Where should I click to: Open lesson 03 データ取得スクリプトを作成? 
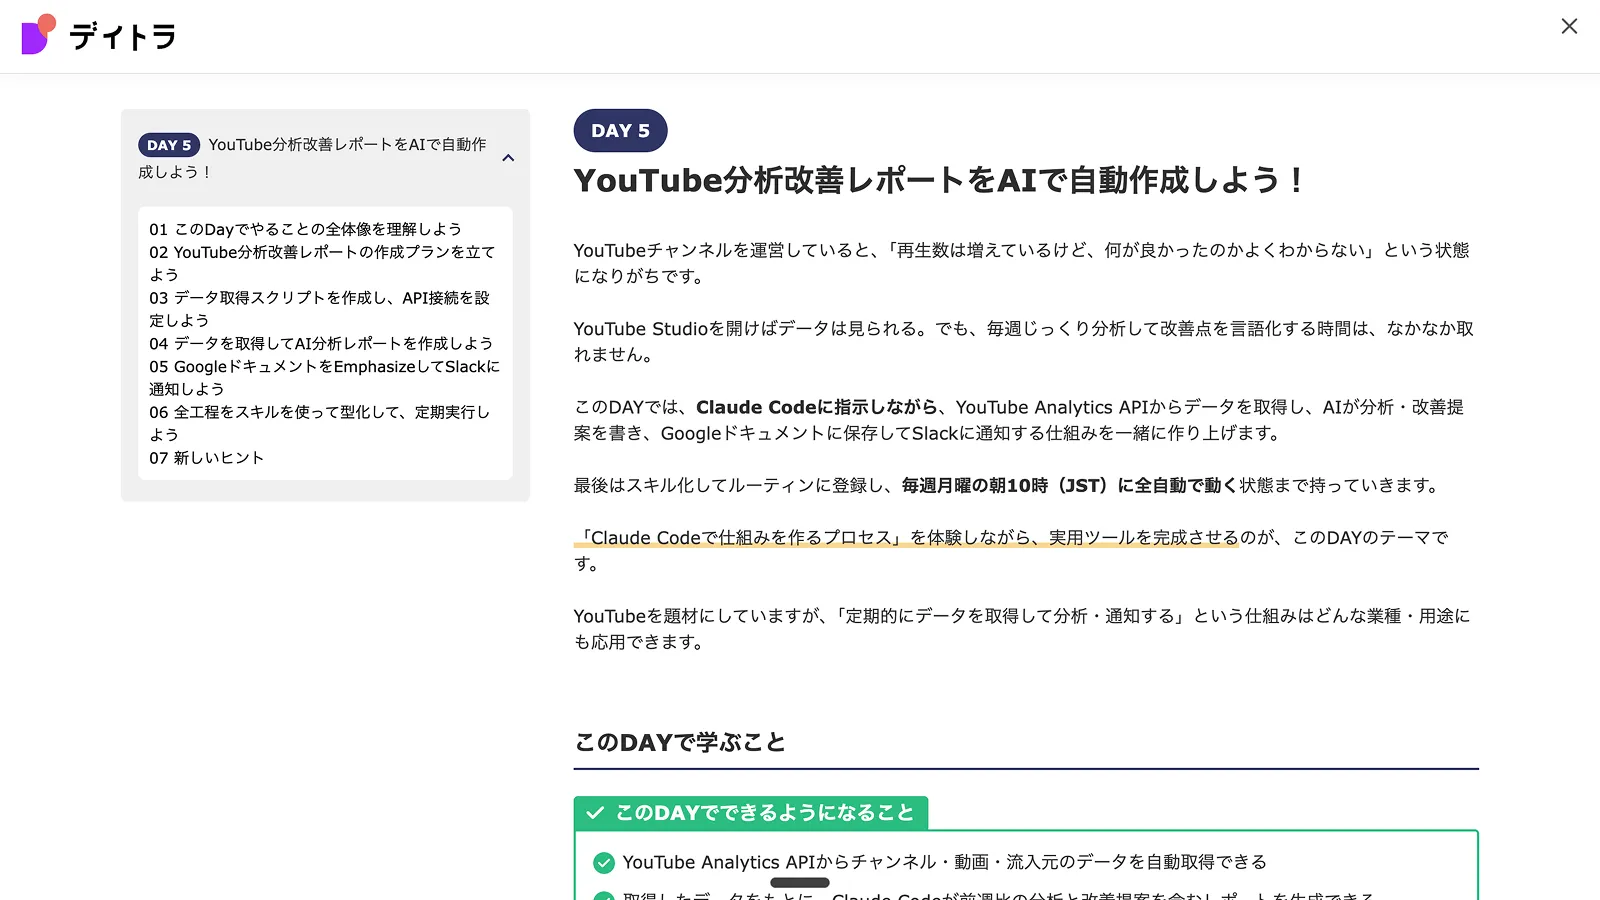320,309
